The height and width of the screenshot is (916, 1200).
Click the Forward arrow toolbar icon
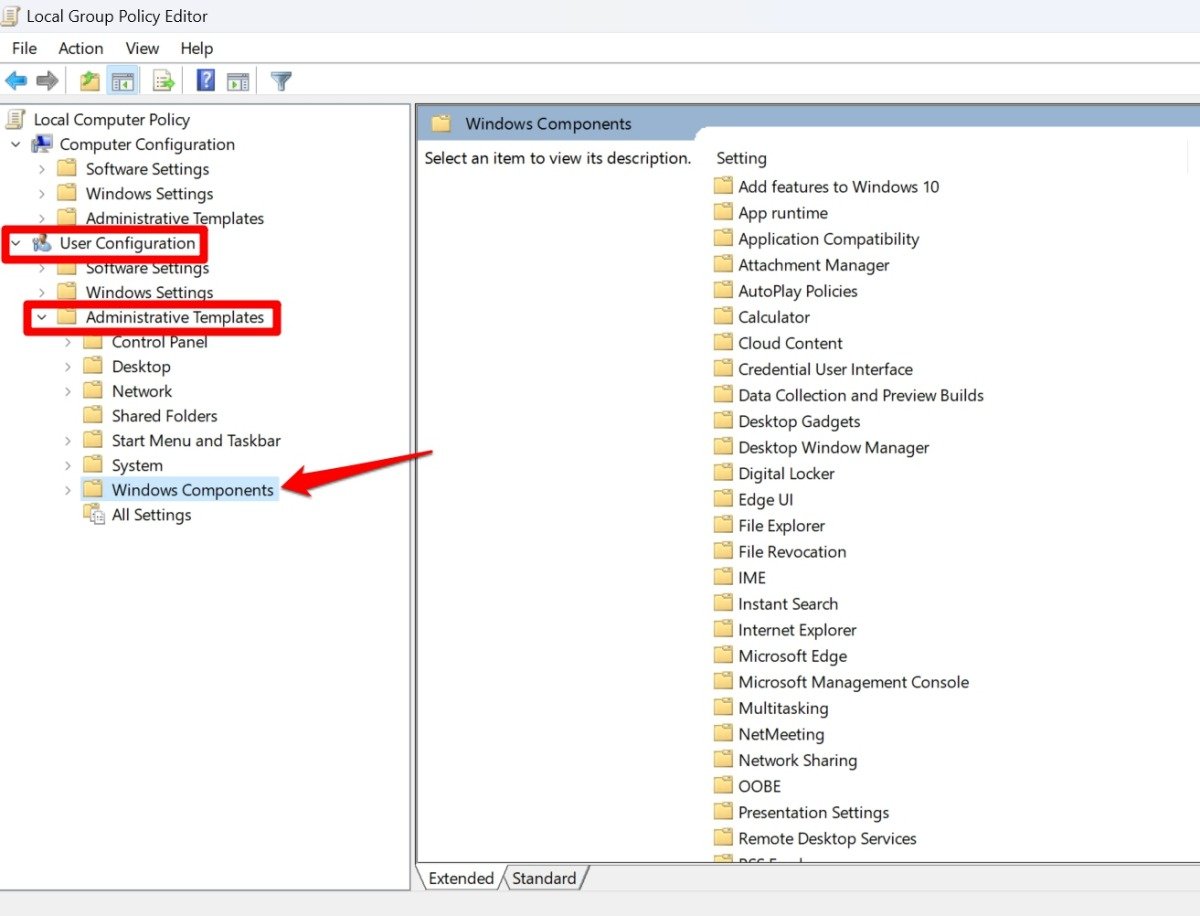(47, 81)
